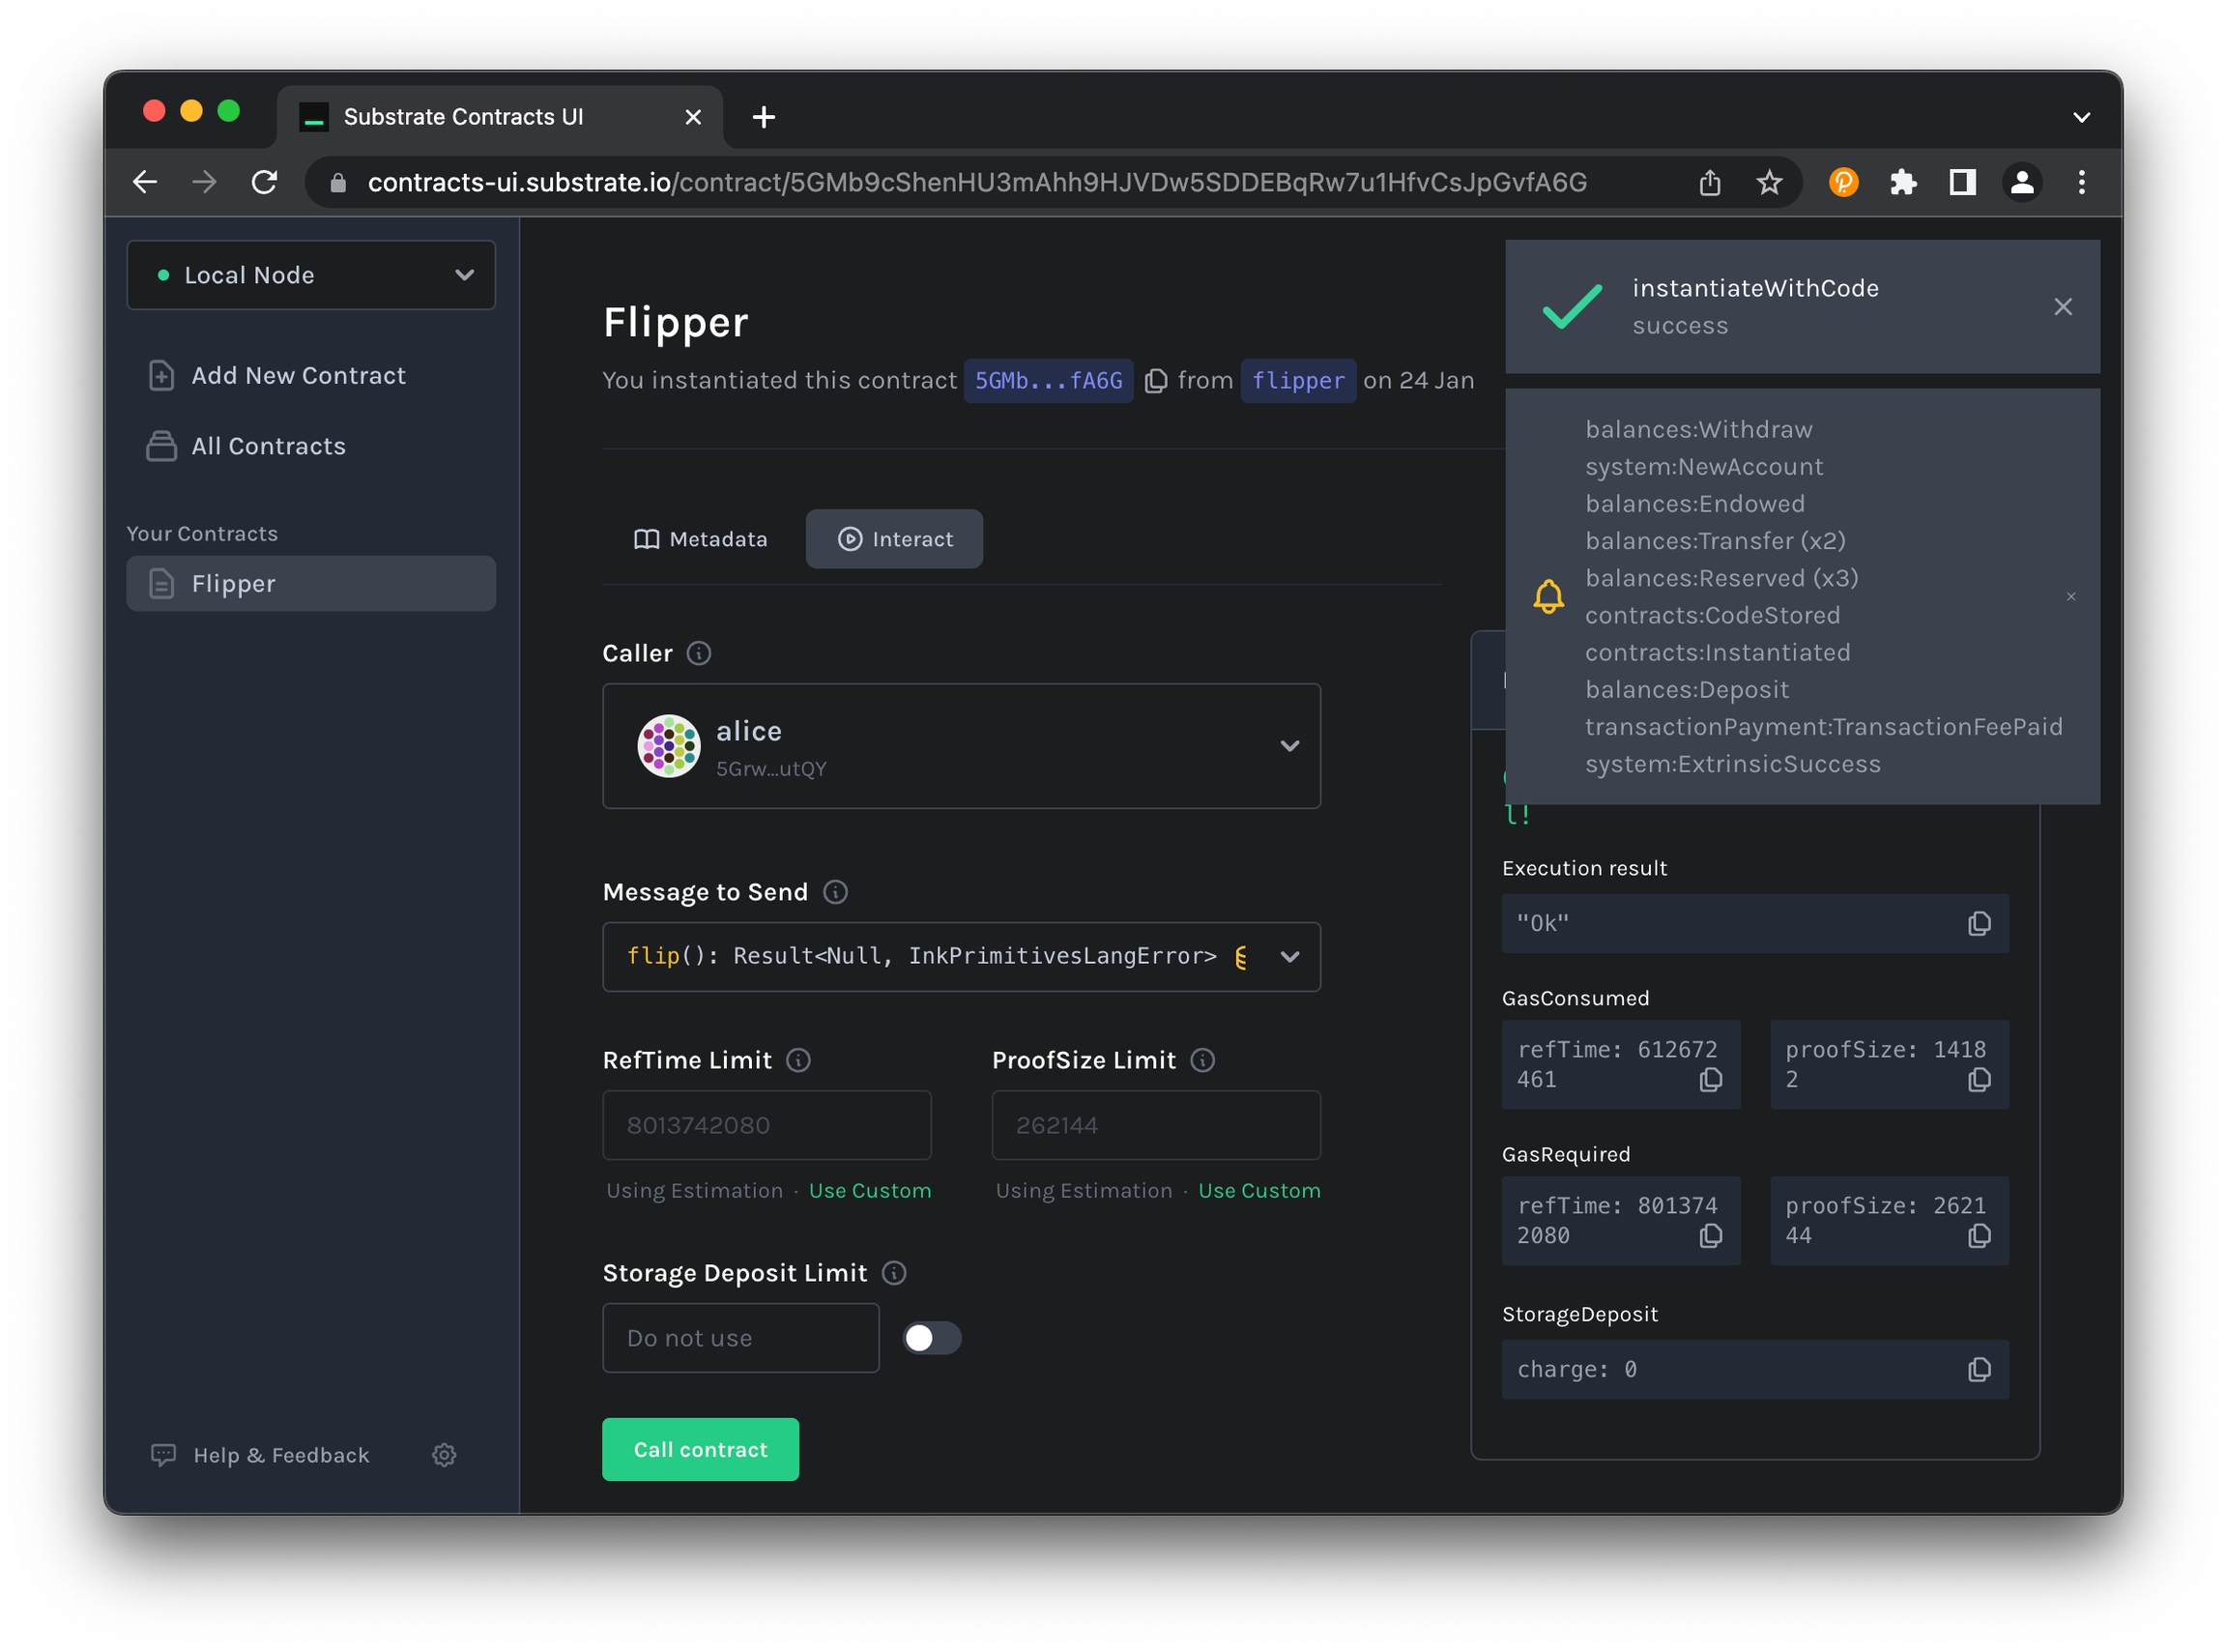
Task: Copy the contract address 5GMb...fA6G
Action: (1155, 381)
